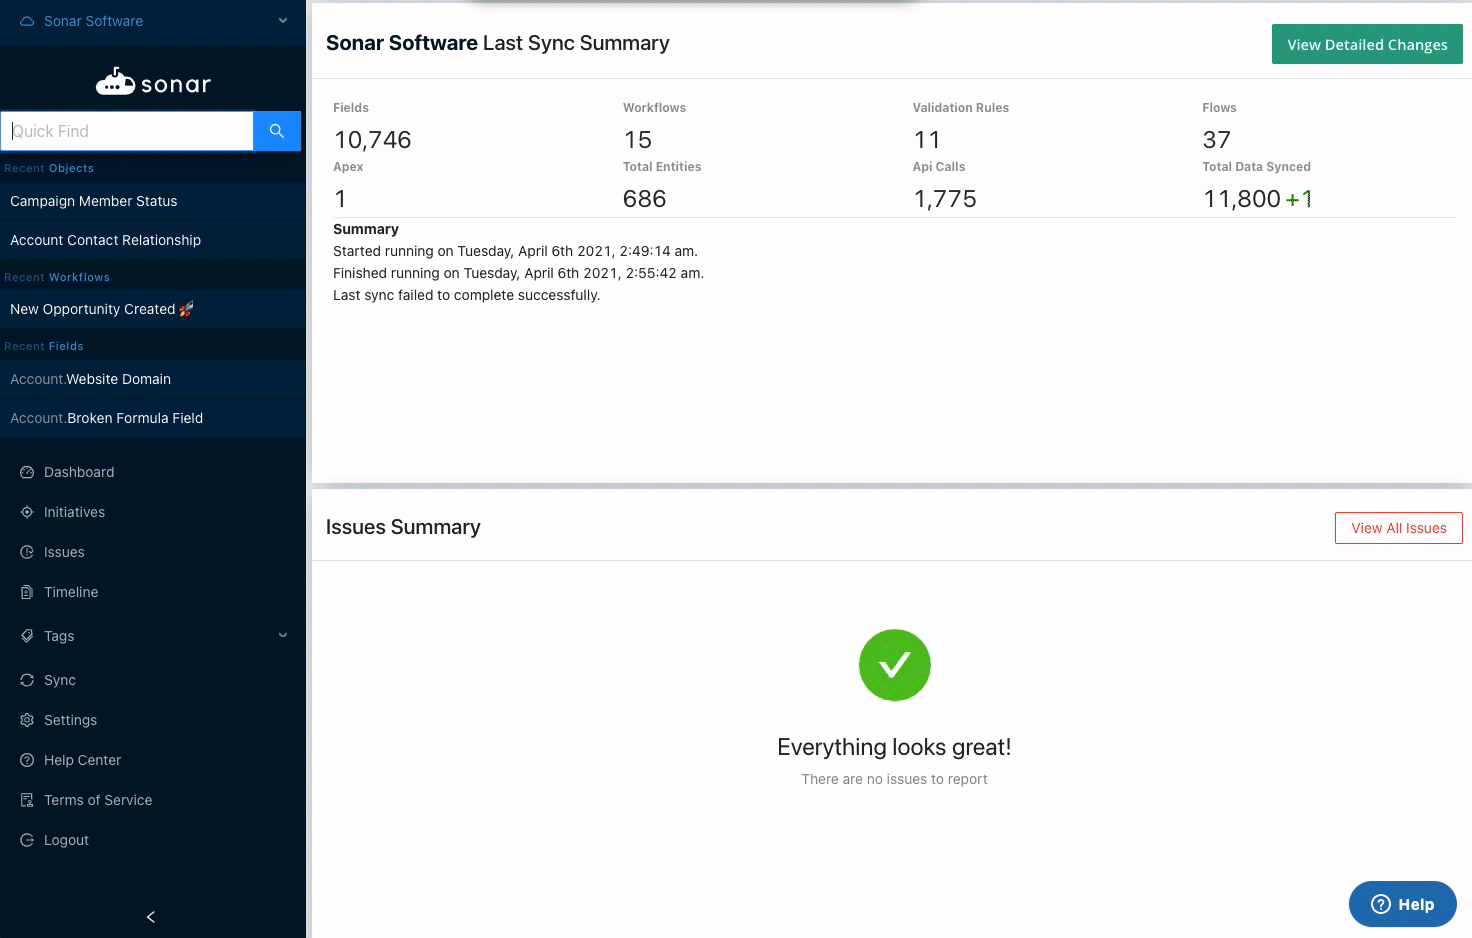Click the Api Calls value 1,775
This screenshot has width=1472, height=938.
(x=945, y=199)
